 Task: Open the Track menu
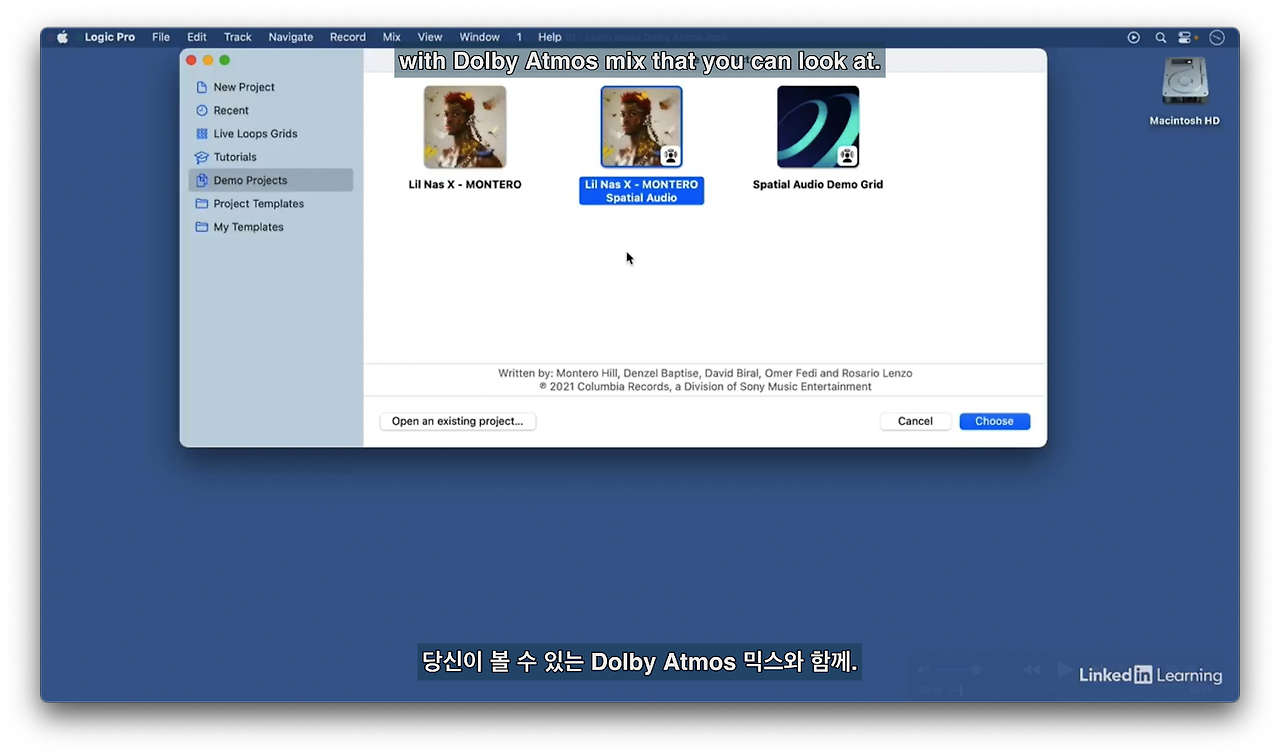tap(238, 37)
